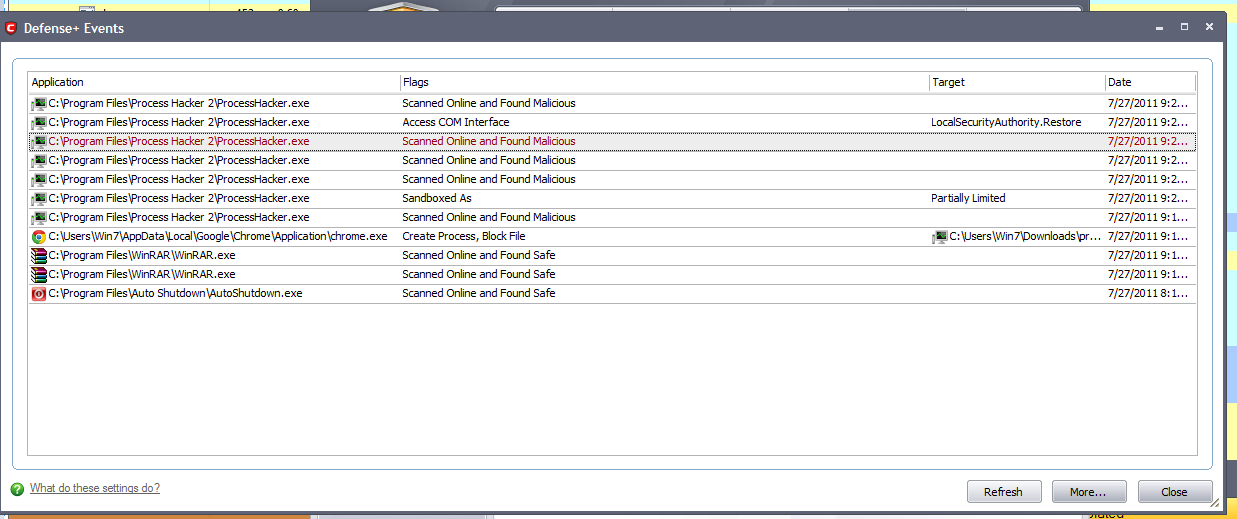Maximize the Defense+ Events window
1237x519 pixels.
1184,27
